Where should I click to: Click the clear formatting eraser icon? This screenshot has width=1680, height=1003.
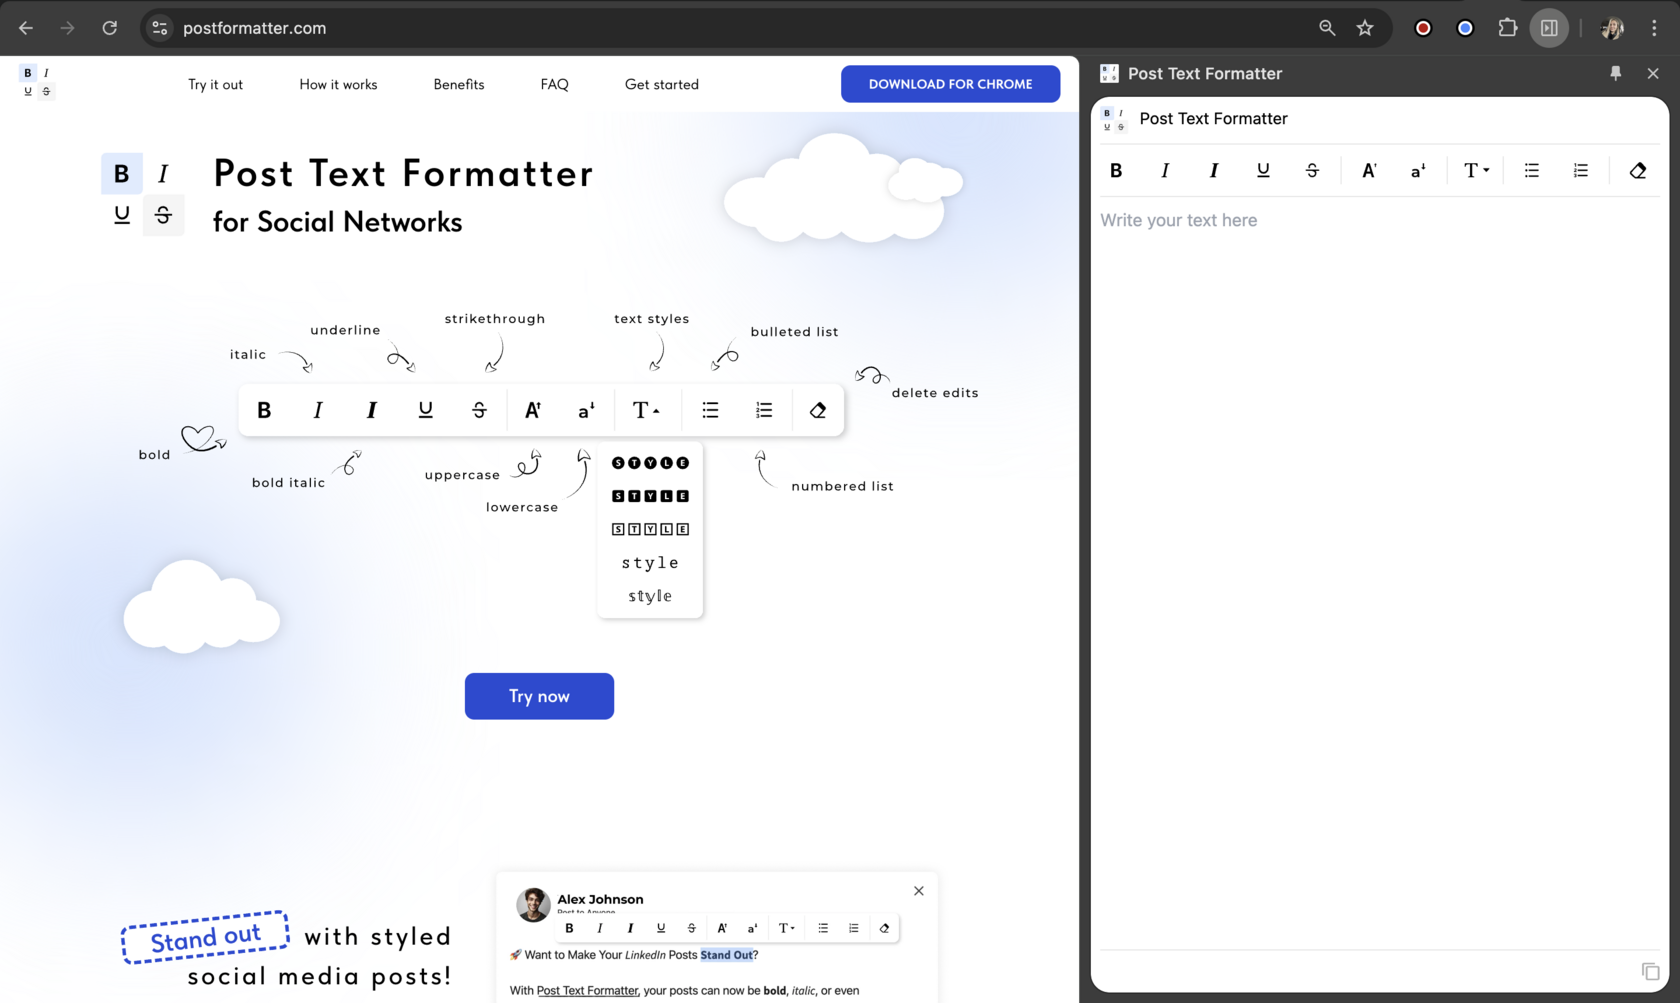(x=1637, y=170)
